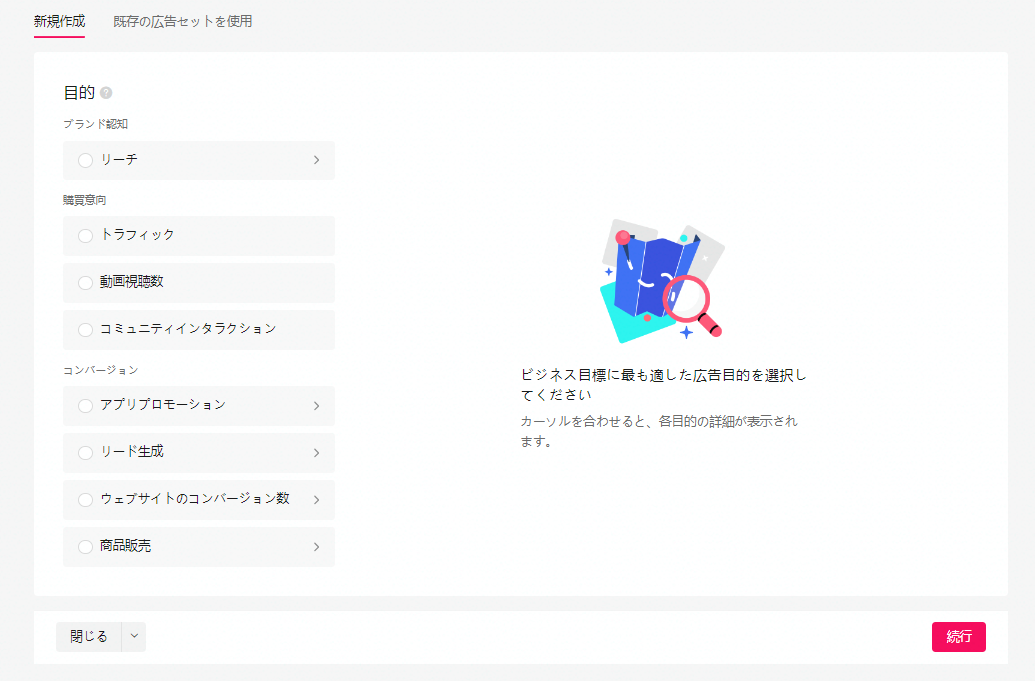Click the help icon next to 目的
This screenshot has height=681, width=1035.
(x=106, y=93)
